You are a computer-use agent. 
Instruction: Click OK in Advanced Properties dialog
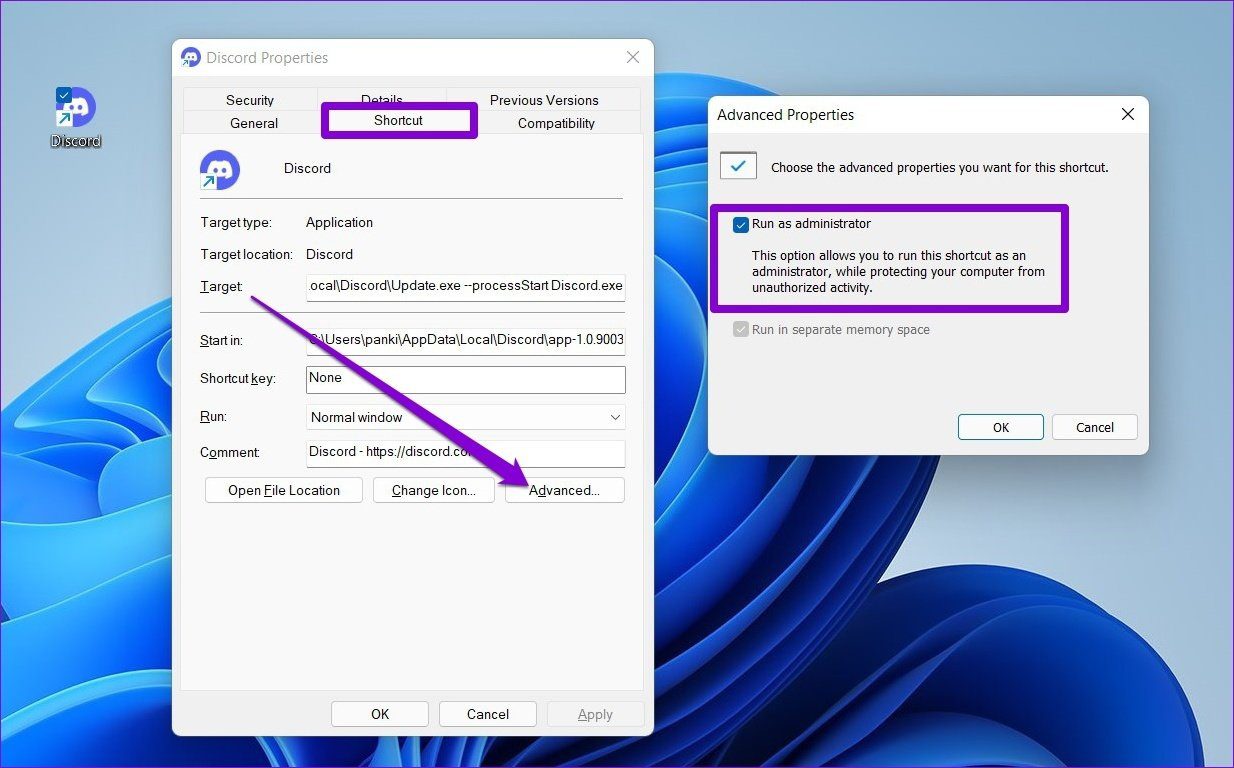tap(1001, 427)
